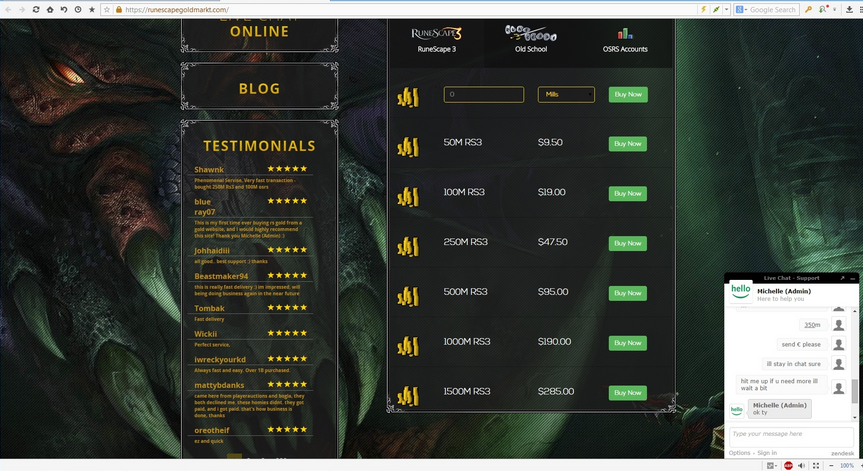Click Buy Now for 500M RS3

click(x=628, y=293)
